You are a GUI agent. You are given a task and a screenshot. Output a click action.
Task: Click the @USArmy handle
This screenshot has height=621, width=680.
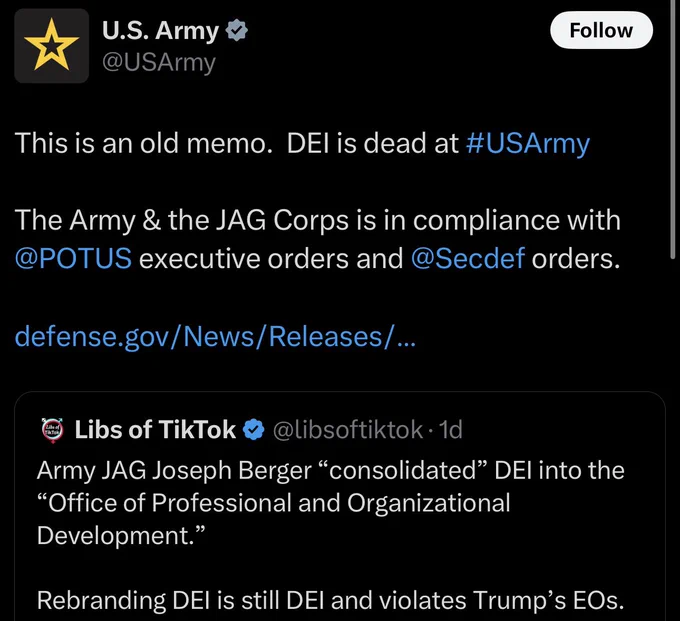(x=159, y=62)
